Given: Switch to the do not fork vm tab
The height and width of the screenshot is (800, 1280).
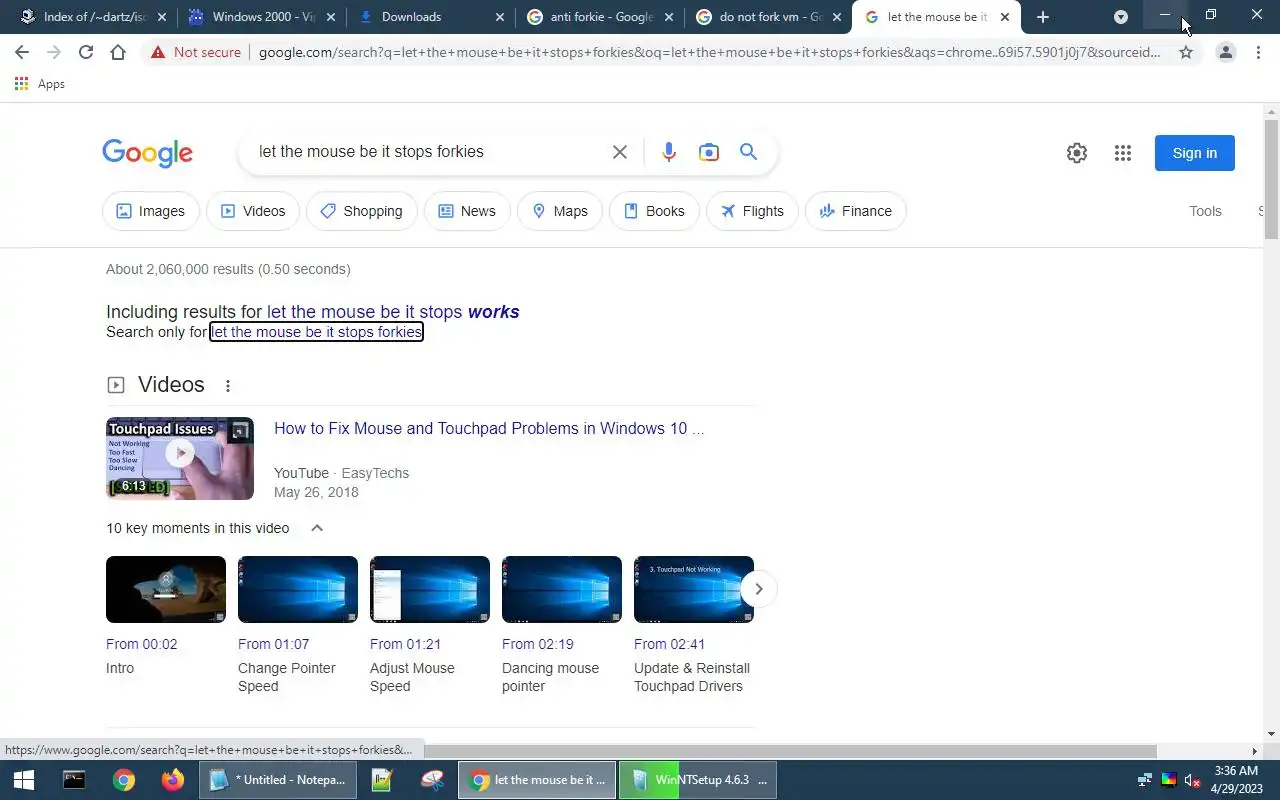Looking at the screenshot, I should (769, 17).
